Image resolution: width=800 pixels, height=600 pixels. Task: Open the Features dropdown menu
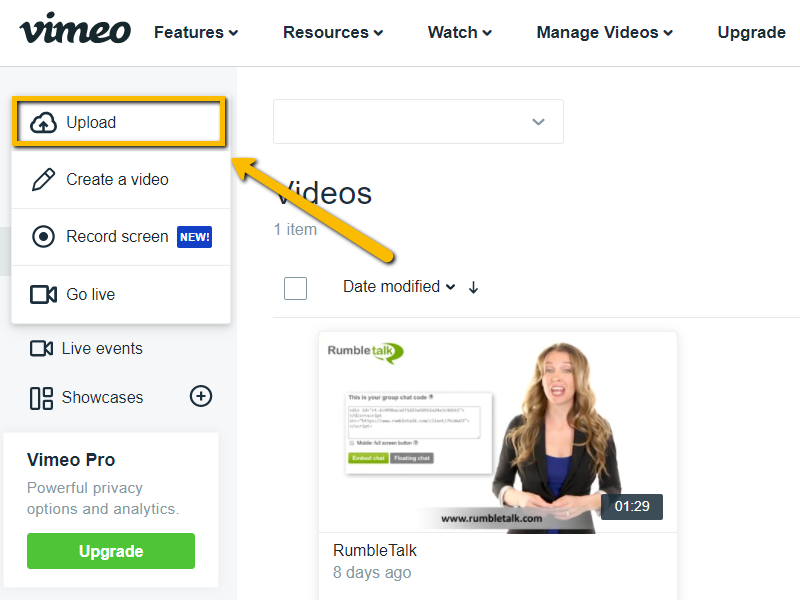(x=196, y=33)
